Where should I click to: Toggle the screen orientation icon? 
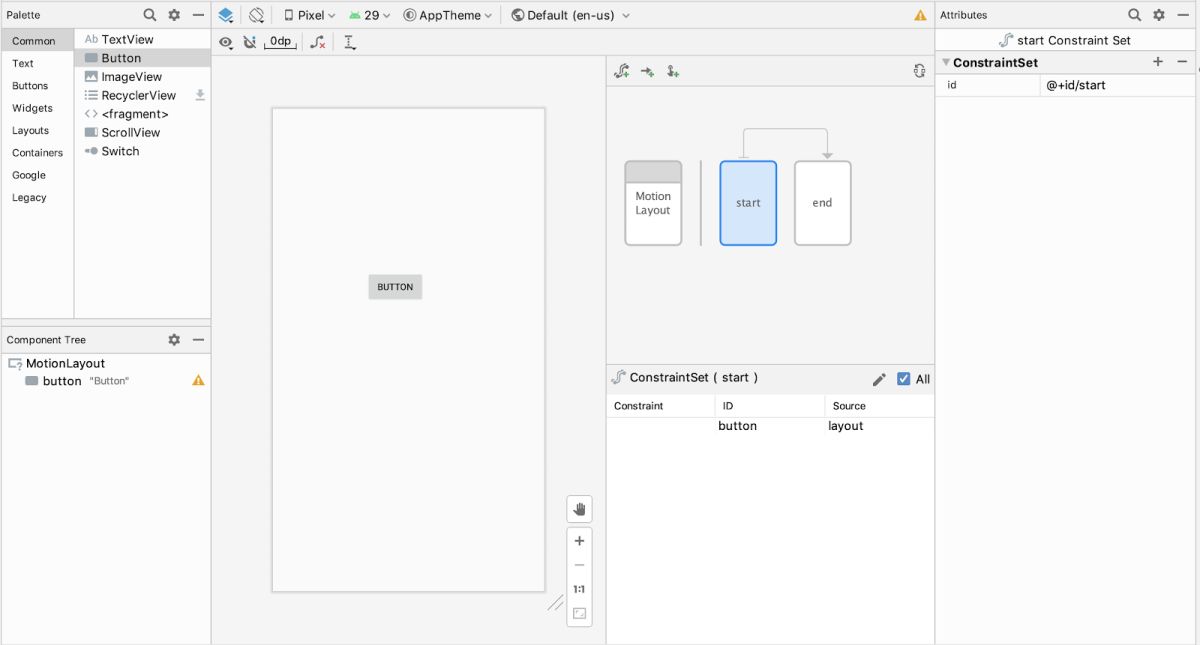[257, 15]
